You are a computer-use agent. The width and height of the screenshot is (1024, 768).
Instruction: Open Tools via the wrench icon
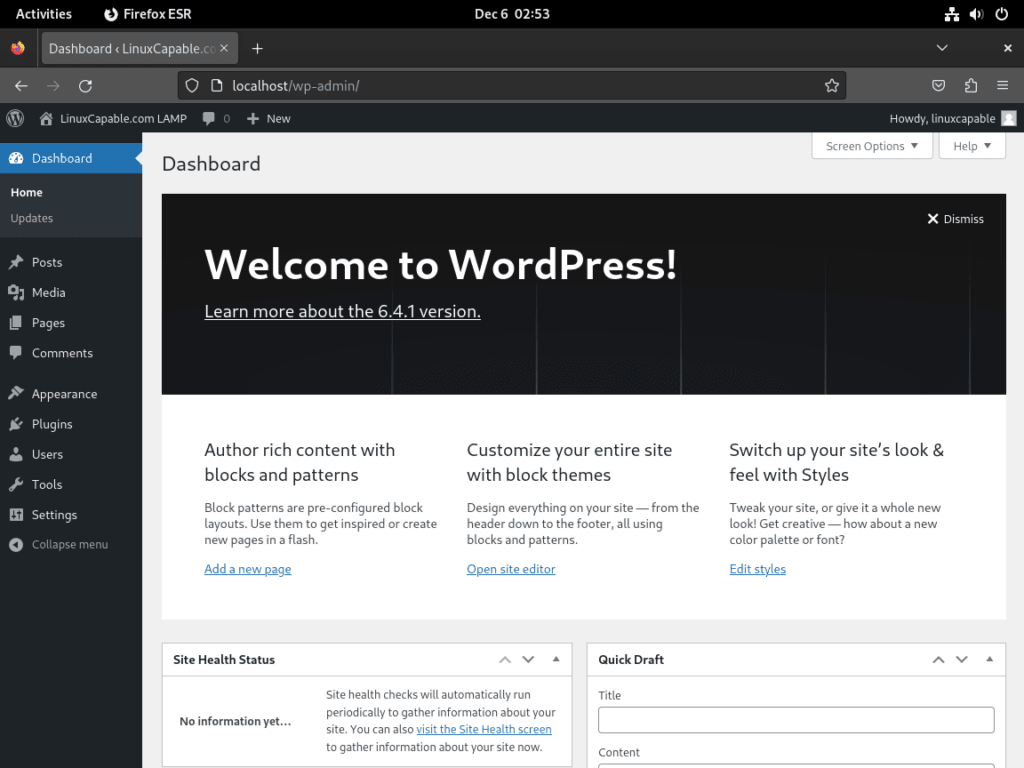click(x=18, y=484)
